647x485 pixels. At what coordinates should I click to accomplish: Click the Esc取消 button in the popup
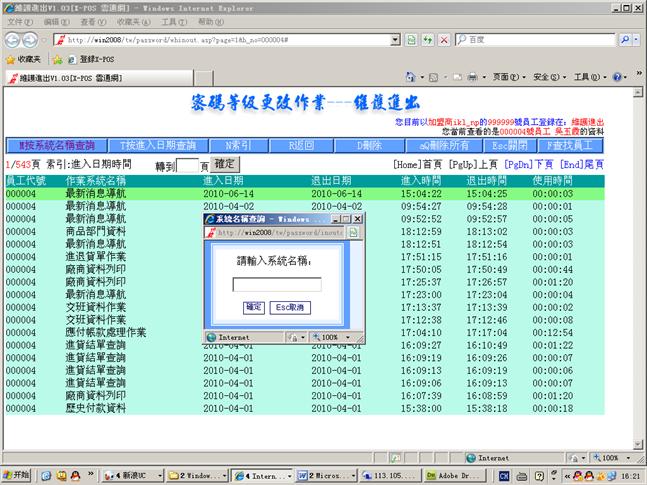click(x=291, y=308)
